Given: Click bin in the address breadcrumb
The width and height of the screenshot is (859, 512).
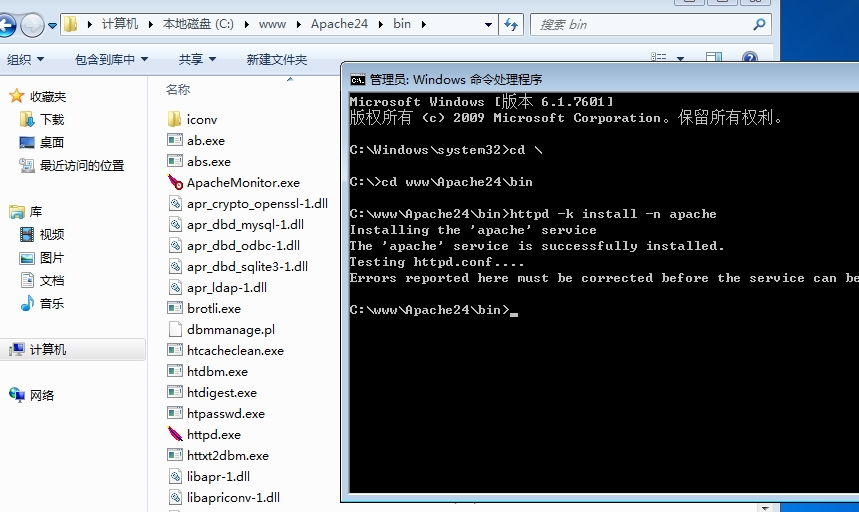Looking at the screenshot, I should (402, 24).
